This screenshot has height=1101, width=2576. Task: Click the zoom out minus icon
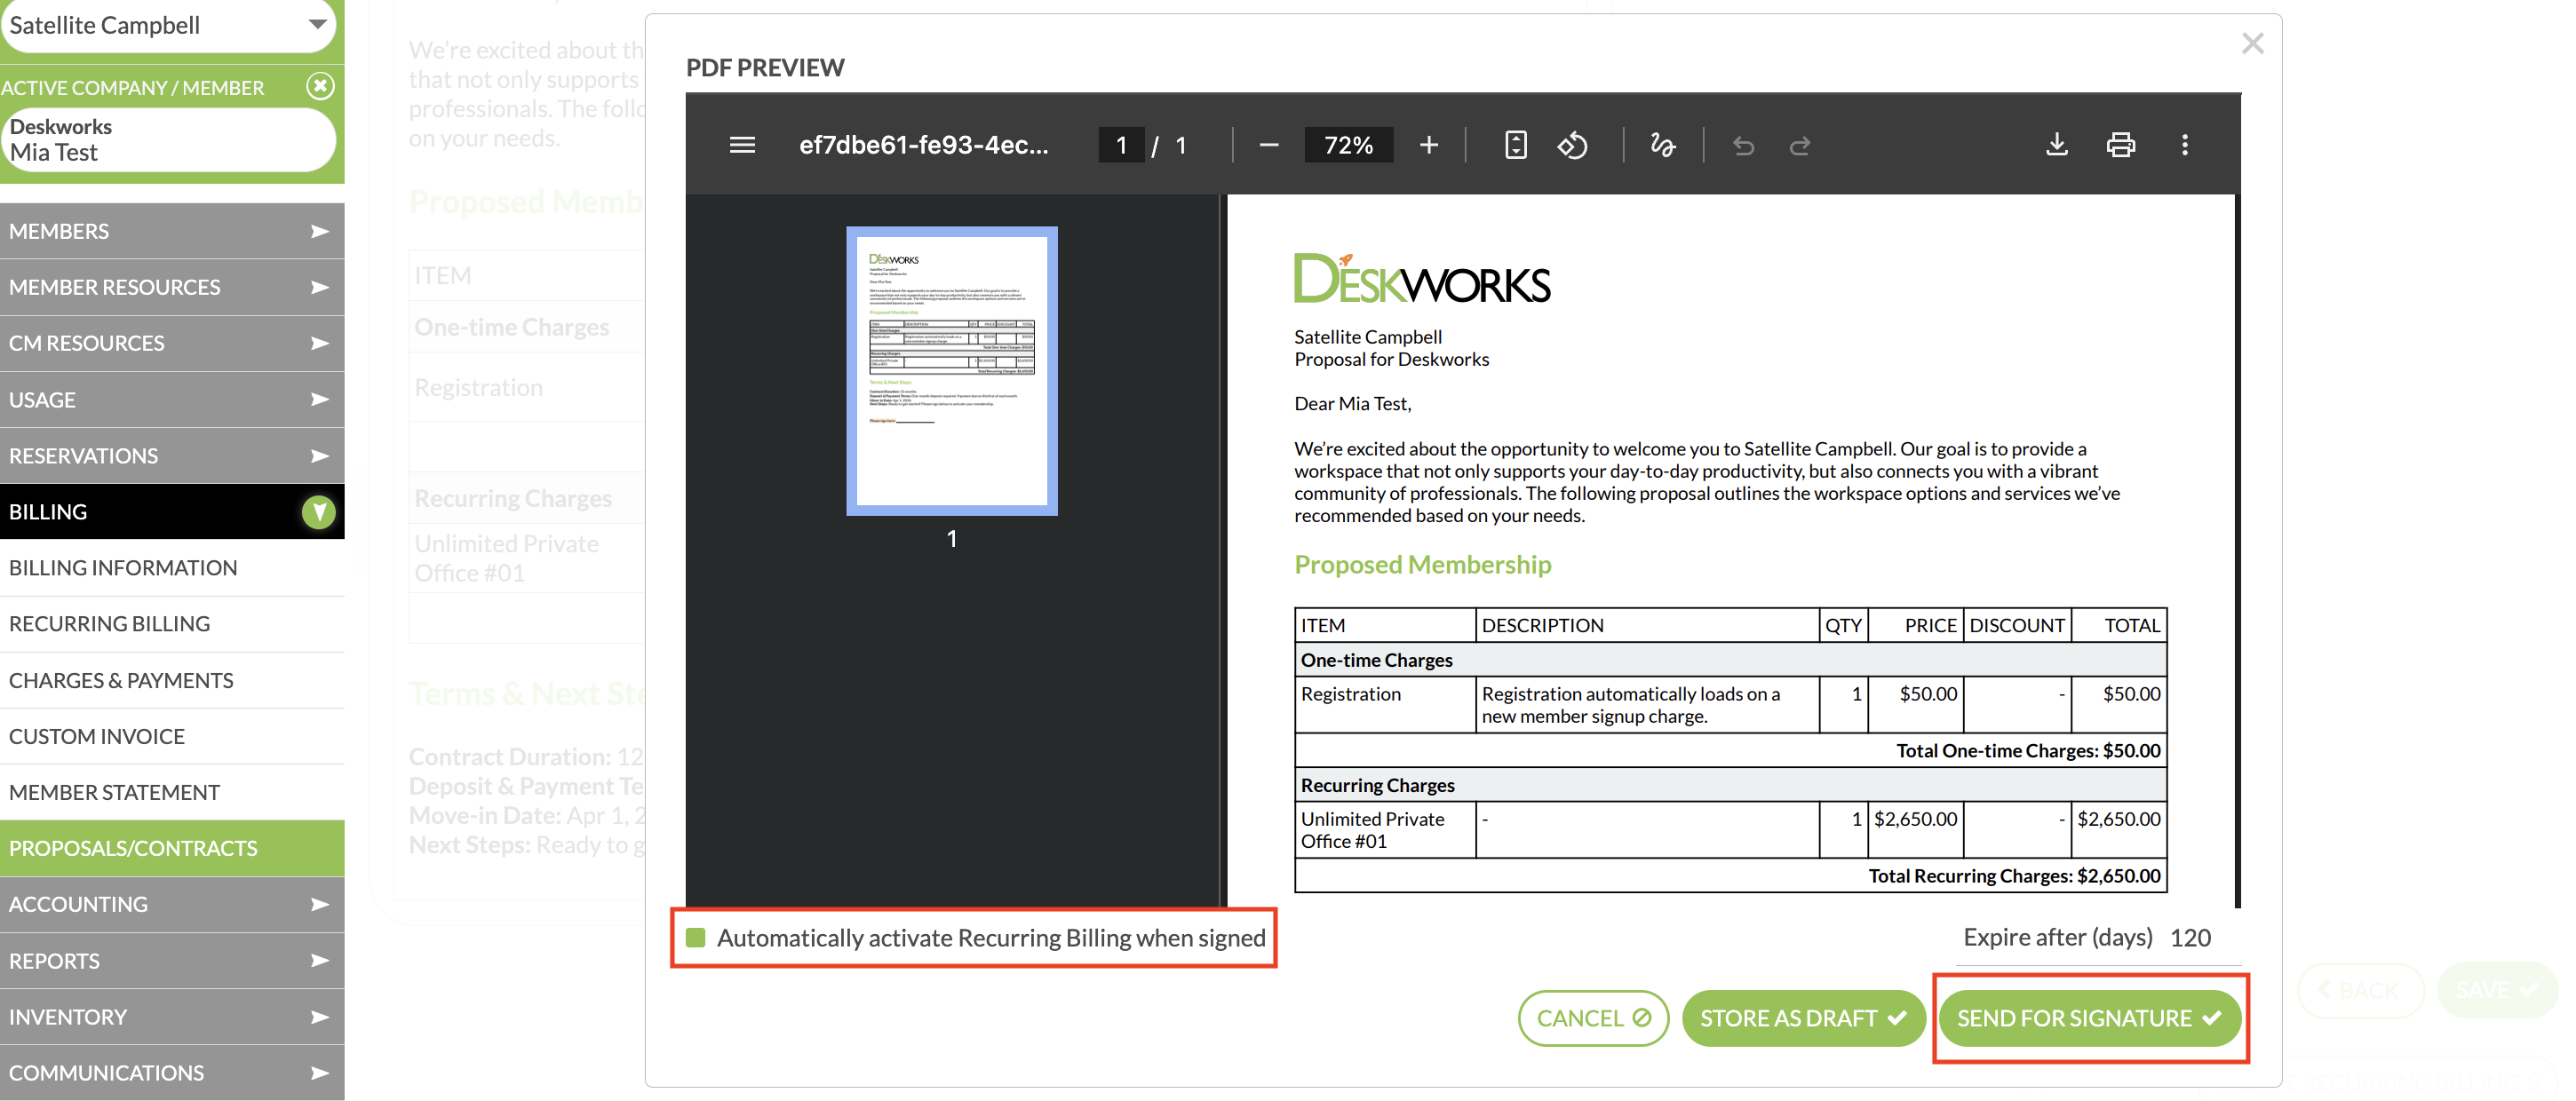pyautogui.click(x=1269, y=145)
